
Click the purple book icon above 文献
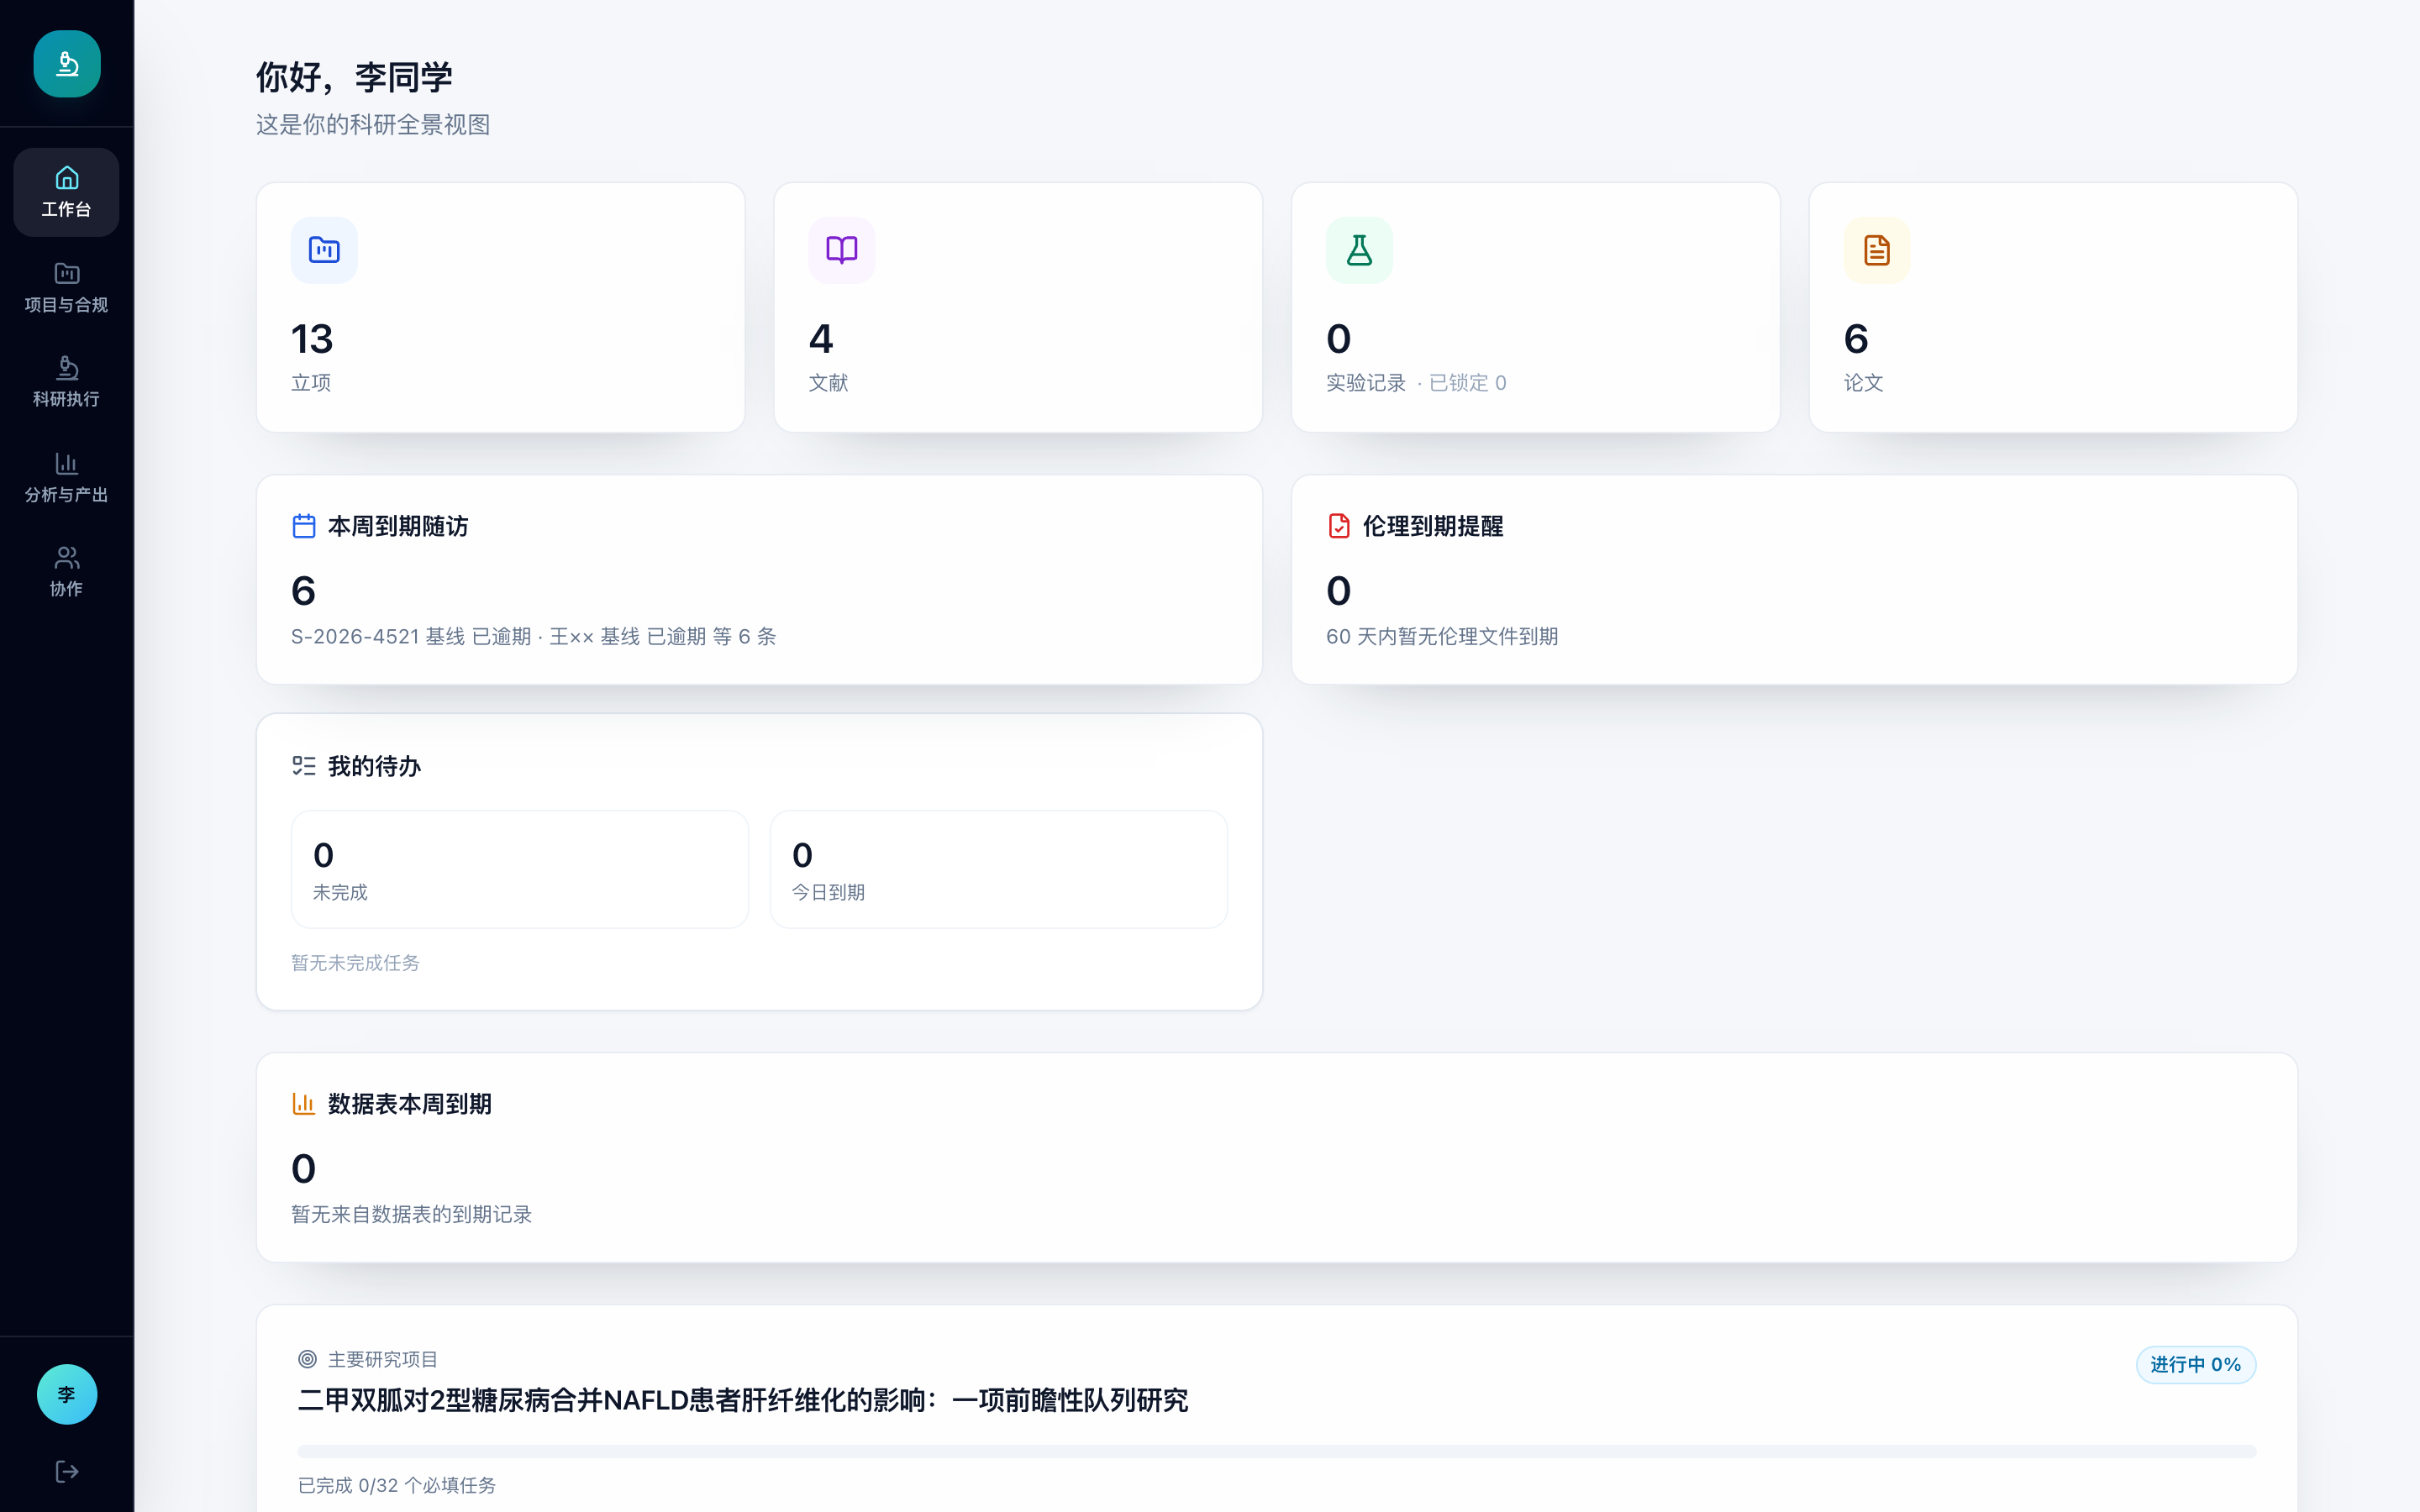[x=842, y=250]
